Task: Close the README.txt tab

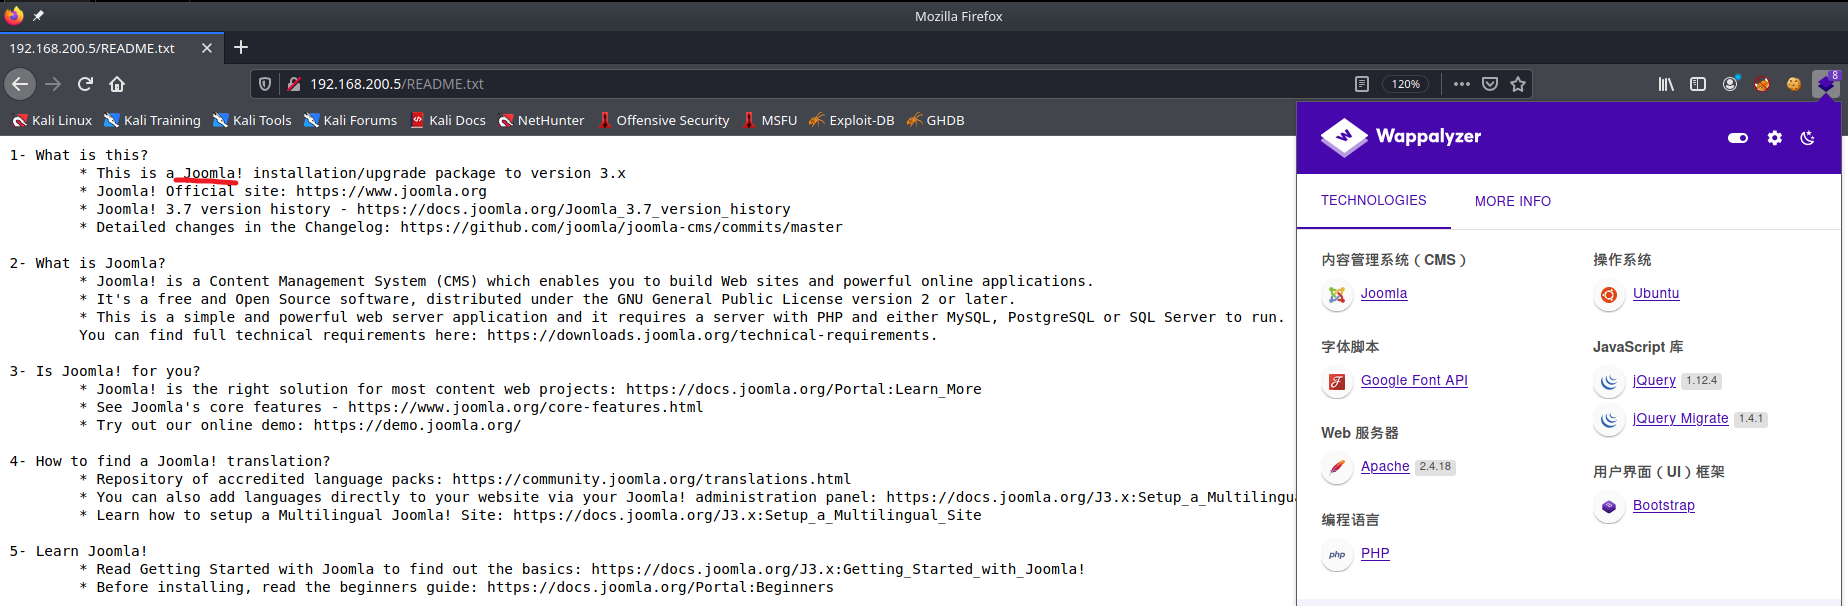Action: point(207,48)
